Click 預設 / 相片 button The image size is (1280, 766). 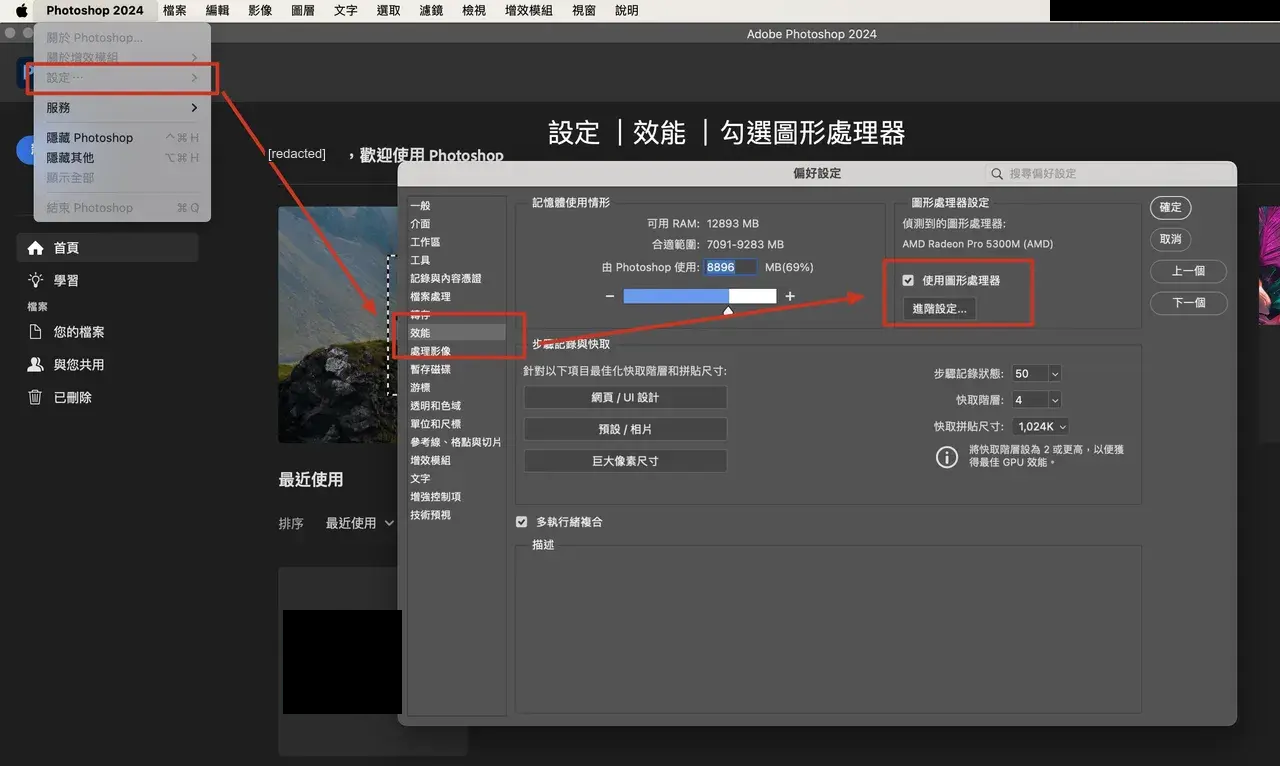pyautogui.click(x=625, y=429)
